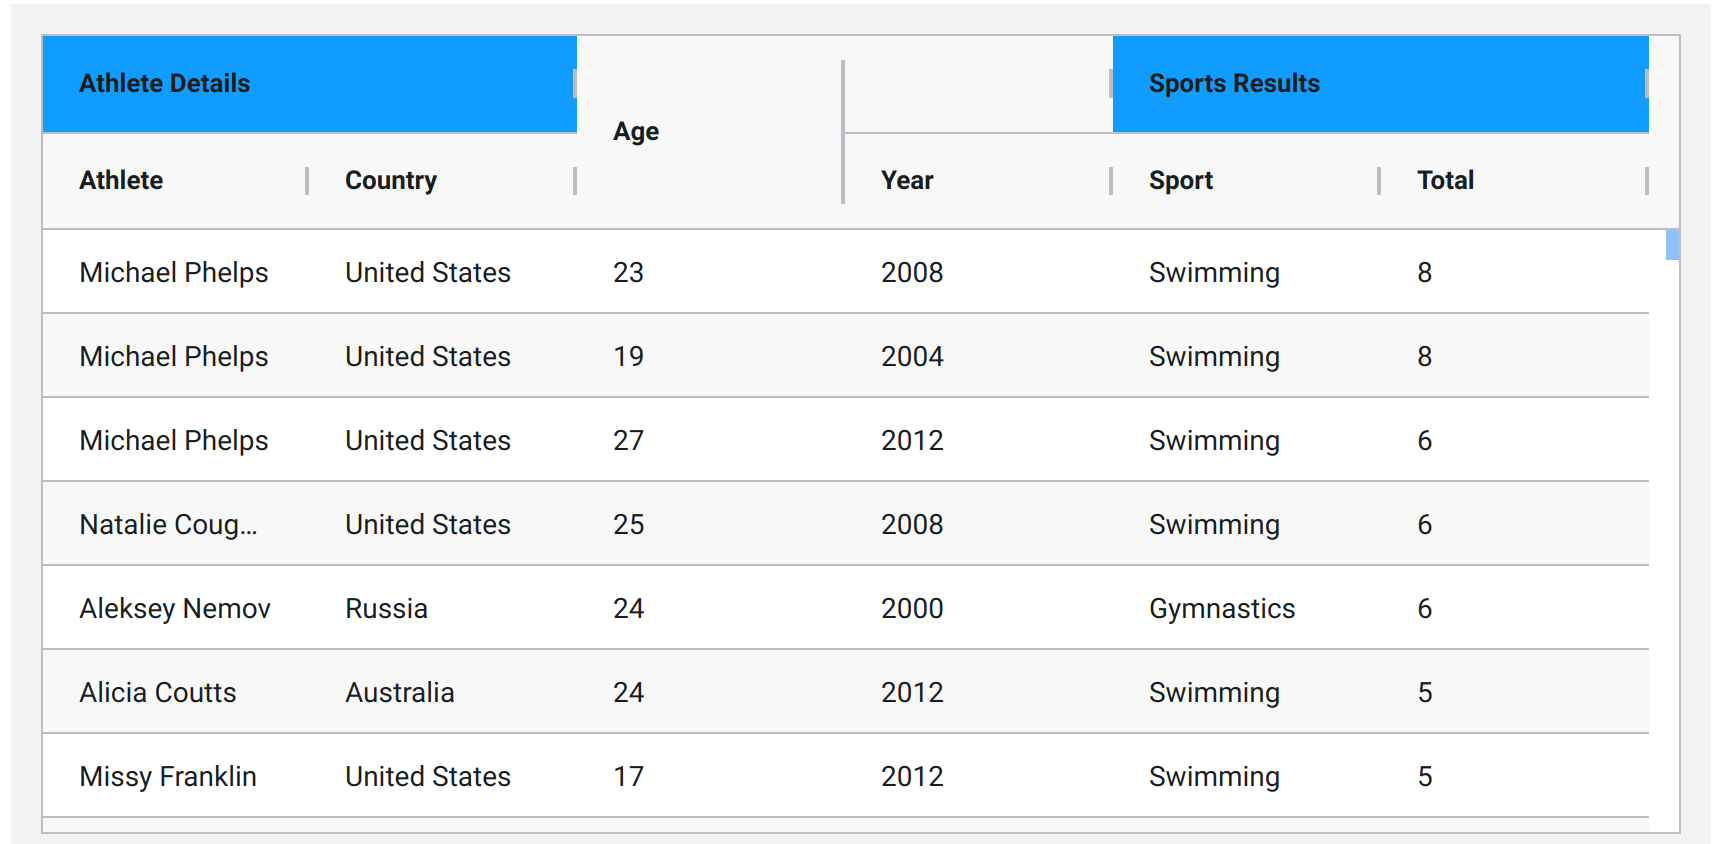Click the vertical scrollbar thumb

click(x=1672, y=244)
